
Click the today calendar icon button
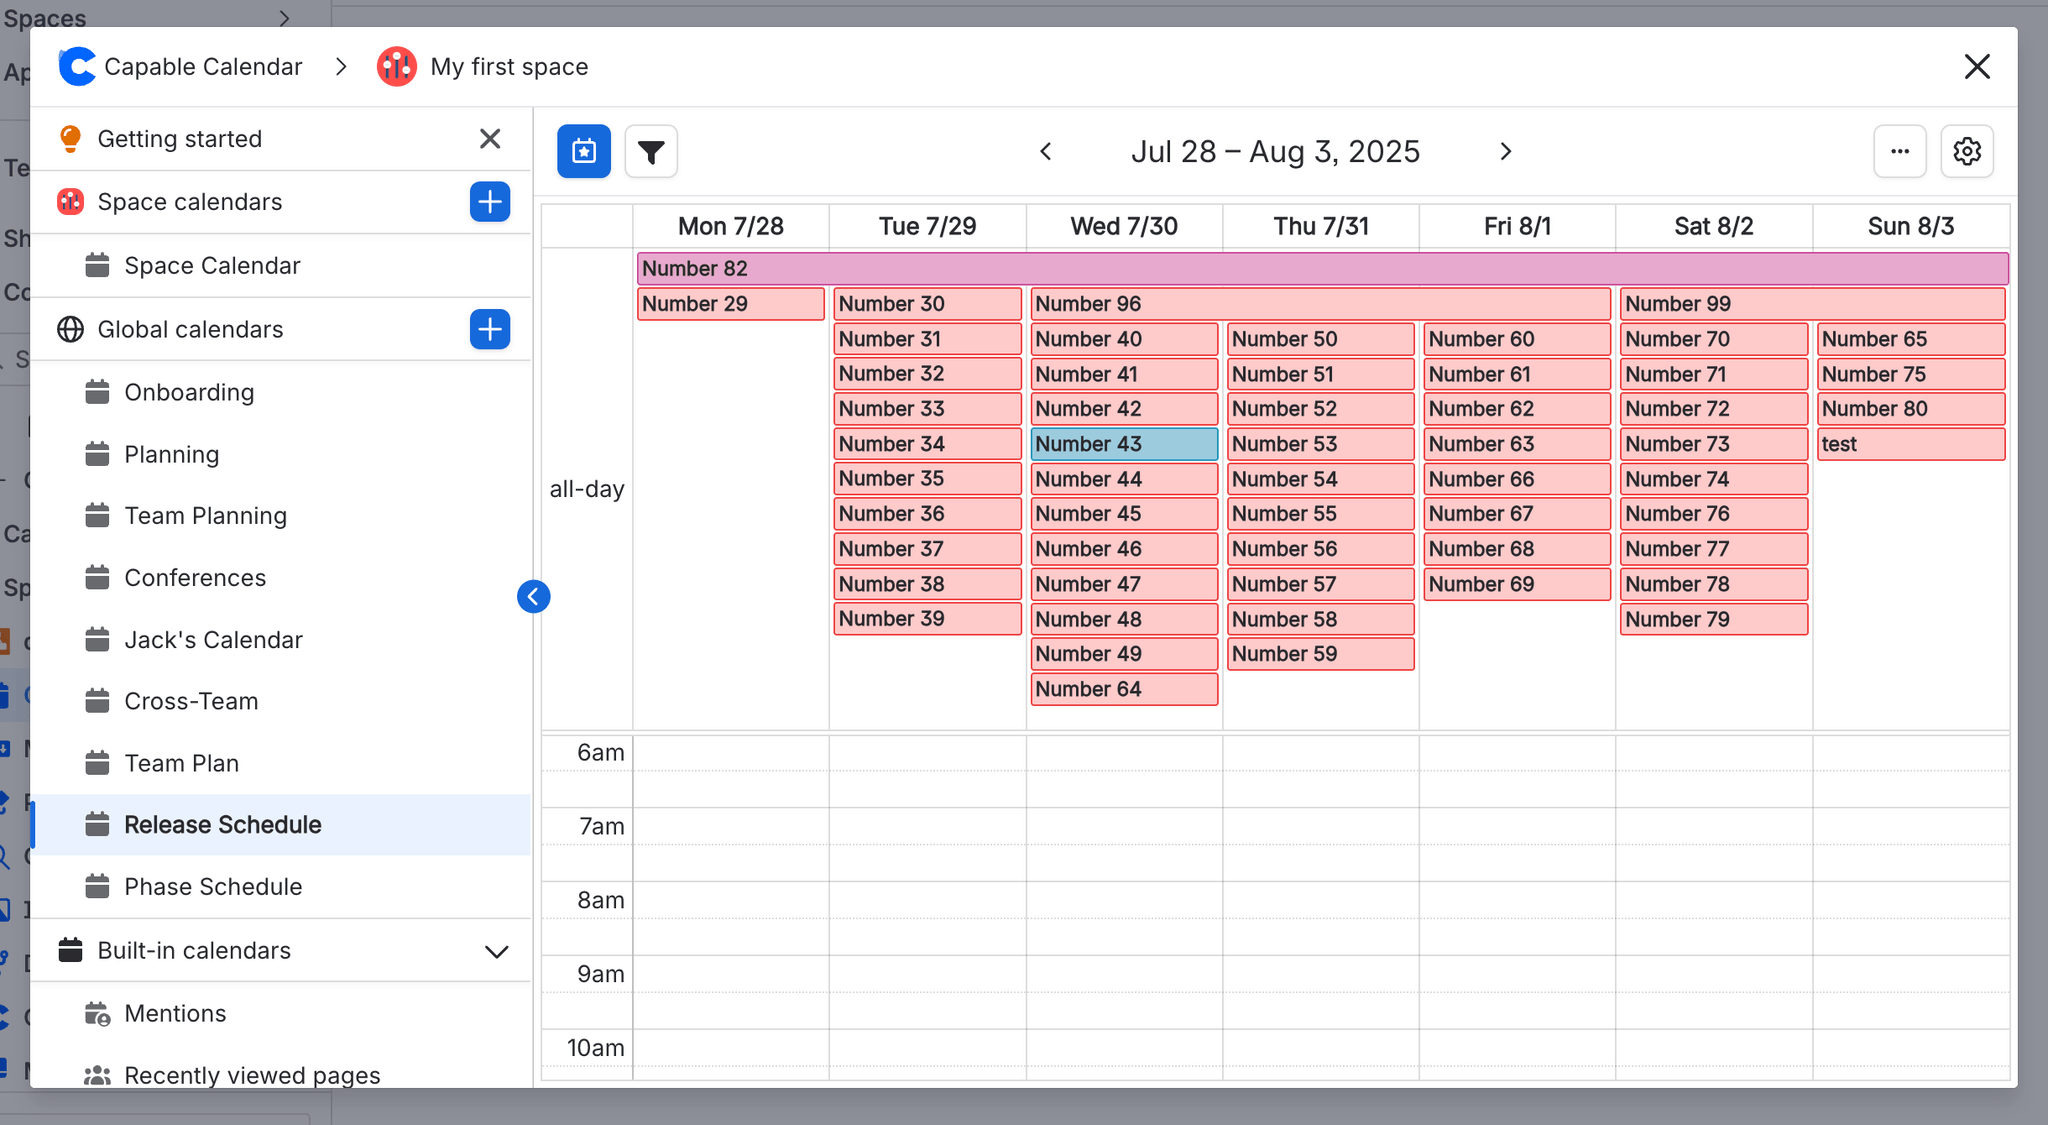584,151
